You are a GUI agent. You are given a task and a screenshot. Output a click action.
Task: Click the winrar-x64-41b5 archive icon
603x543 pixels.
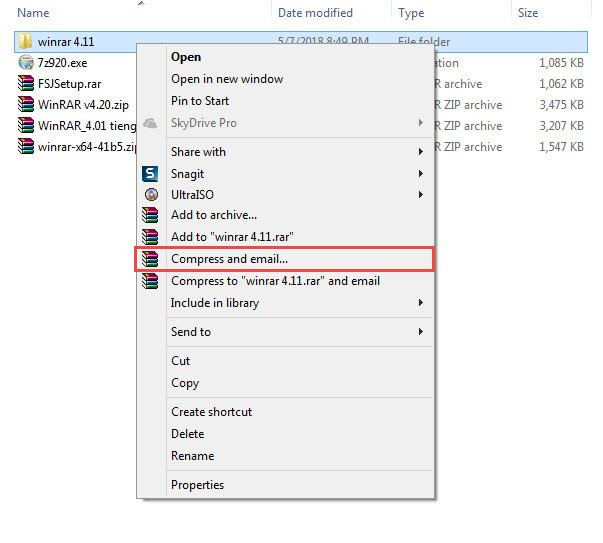[x=26, y=147]
